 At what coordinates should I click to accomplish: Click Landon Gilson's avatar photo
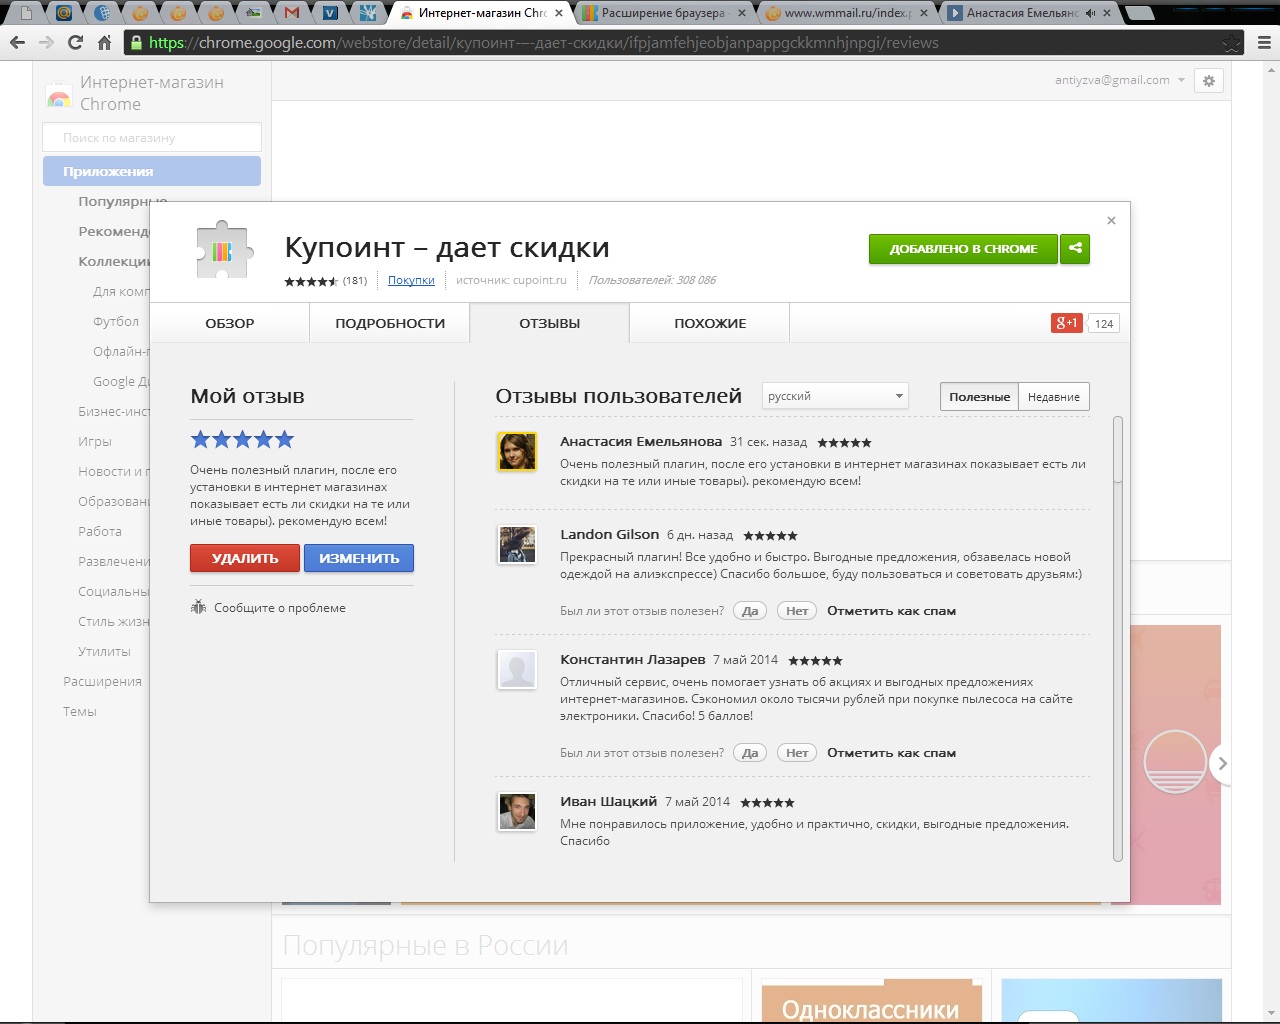click(x=517, y=545)
